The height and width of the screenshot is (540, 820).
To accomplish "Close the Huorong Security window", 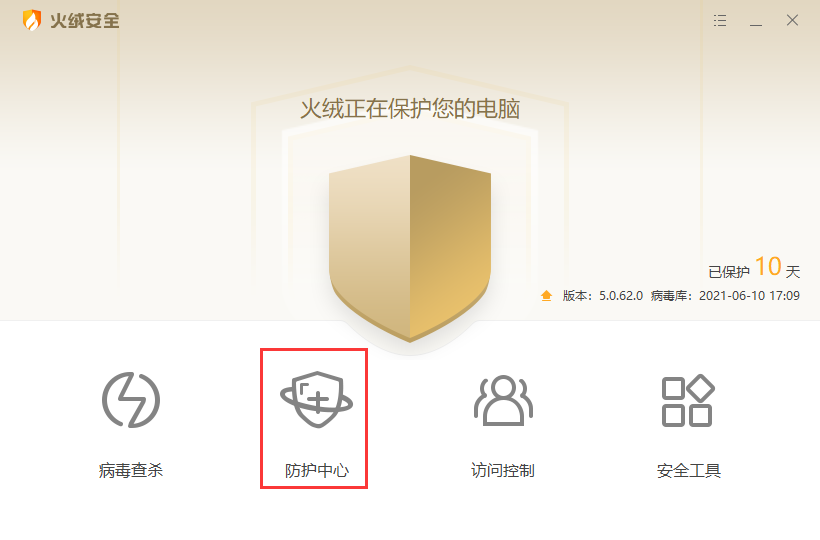I will click(x=792, y=20).
